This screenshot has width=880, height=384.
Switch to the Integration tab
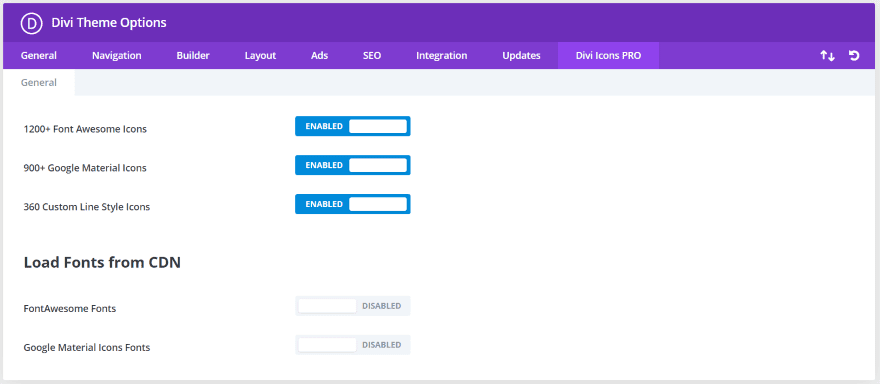[x=442, y=56]
